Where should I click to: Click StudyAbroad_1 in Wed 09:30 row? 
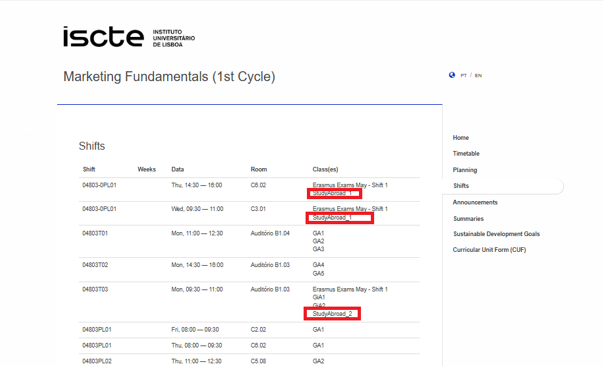[332, 218]
